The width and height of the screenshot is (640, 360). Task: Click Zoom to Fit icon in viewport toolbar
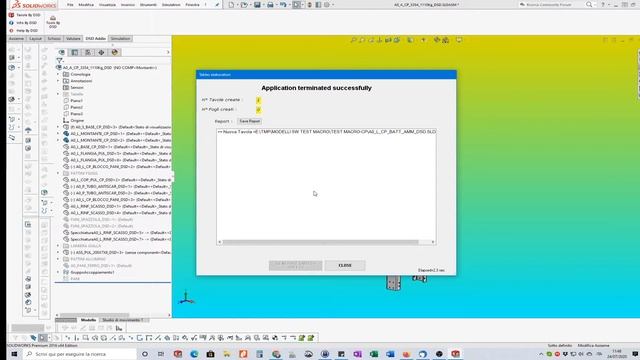[x=353, y=40]
